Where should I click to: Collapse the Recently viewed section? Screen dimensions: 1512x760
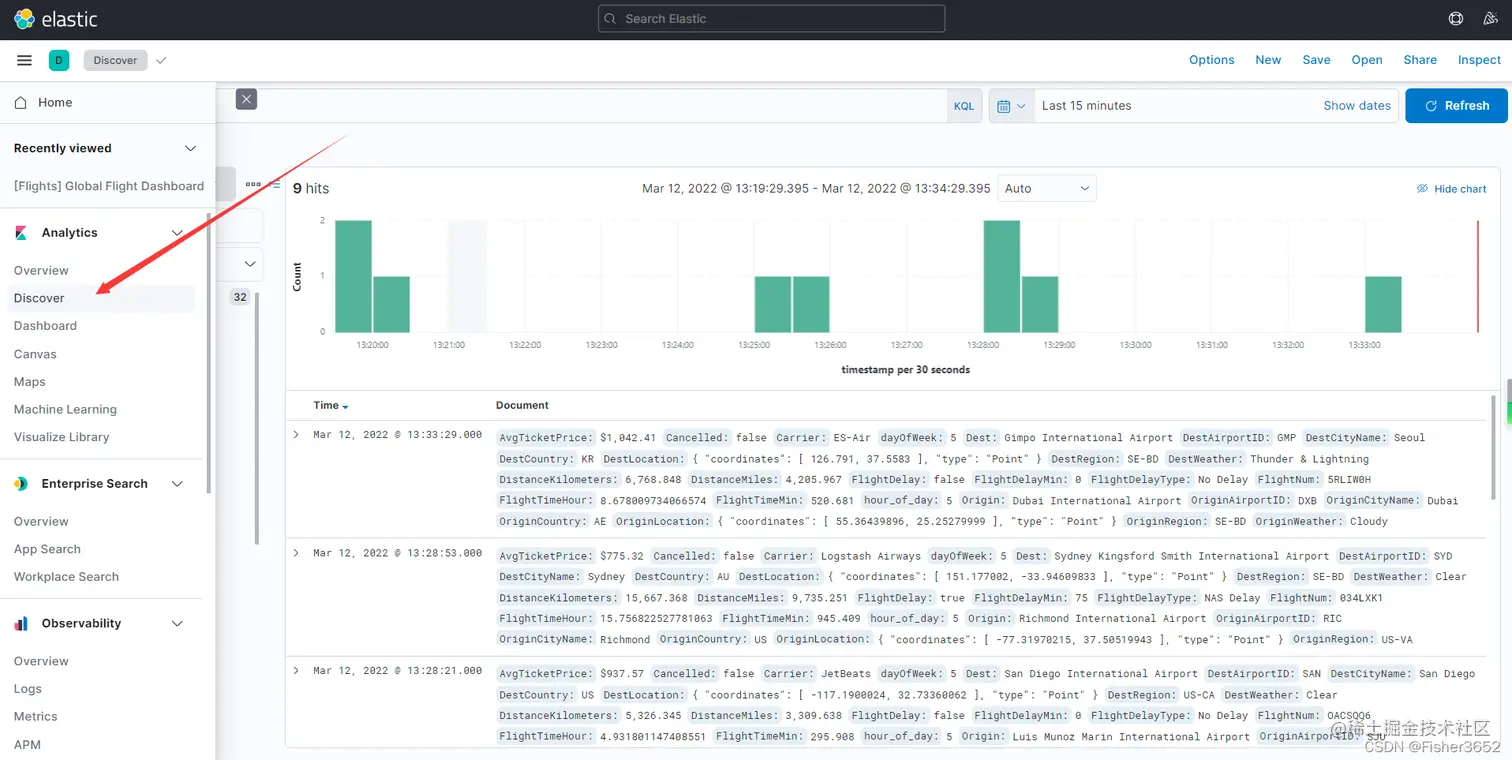tap(190, 148)
